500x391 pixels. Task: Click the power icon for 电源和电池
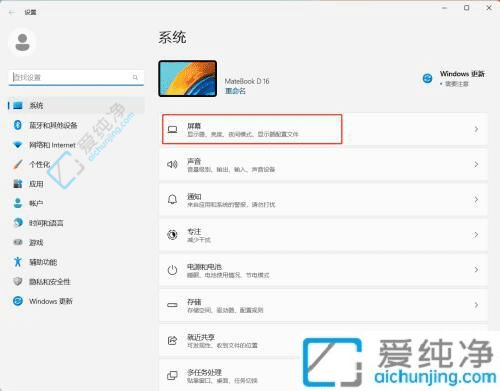172,270
